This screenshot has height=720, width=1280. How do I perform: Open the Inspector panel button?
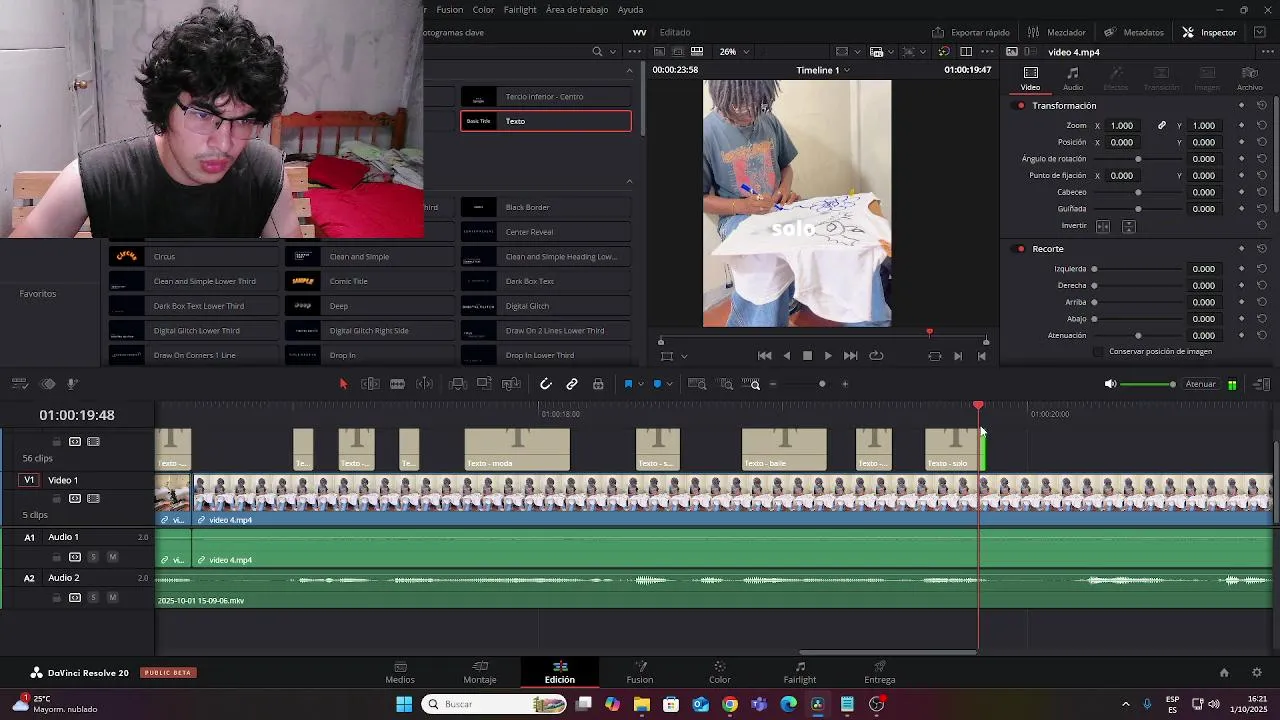(x=1209, y=32)
